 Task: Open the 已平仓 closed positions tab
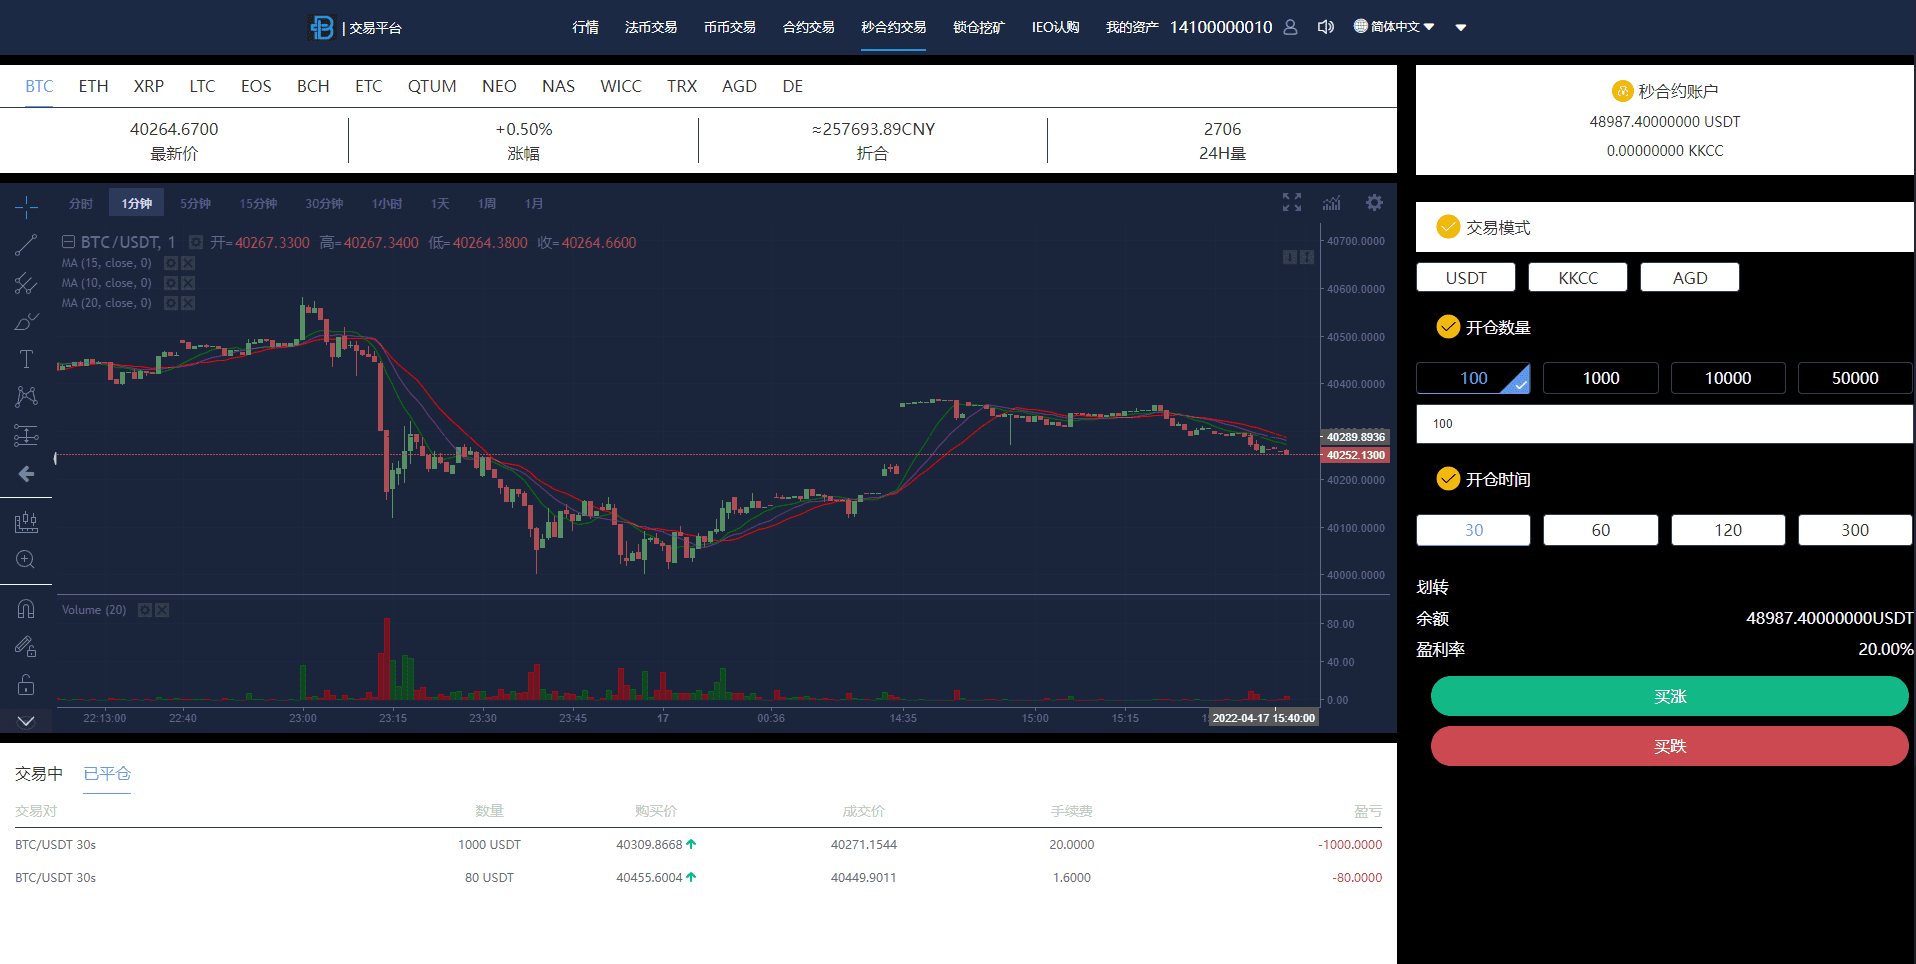107,773
